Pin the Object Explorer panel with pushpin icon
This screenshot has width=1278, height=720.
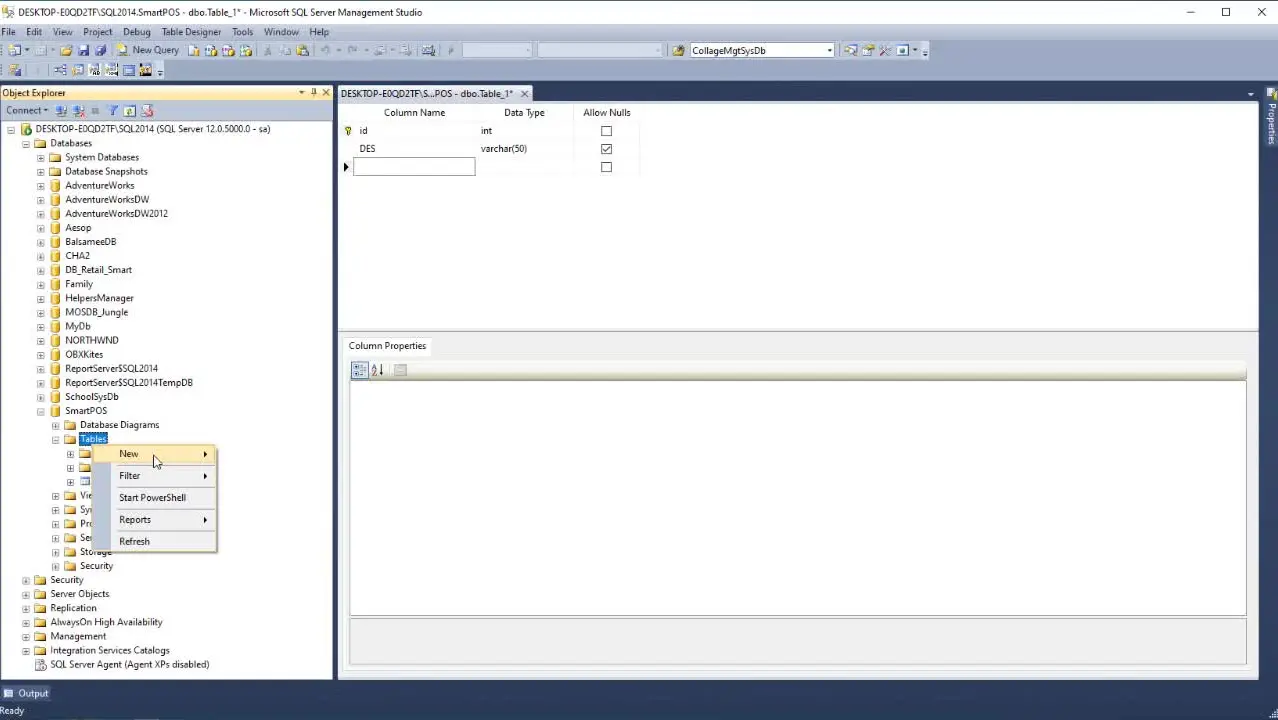point(313,93)
